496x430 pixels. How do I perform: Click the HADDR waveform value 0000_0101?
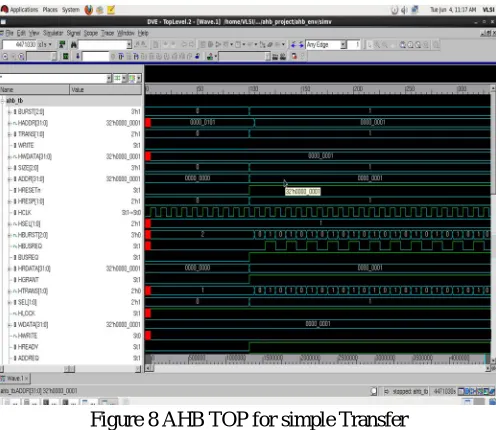point(202,123)
